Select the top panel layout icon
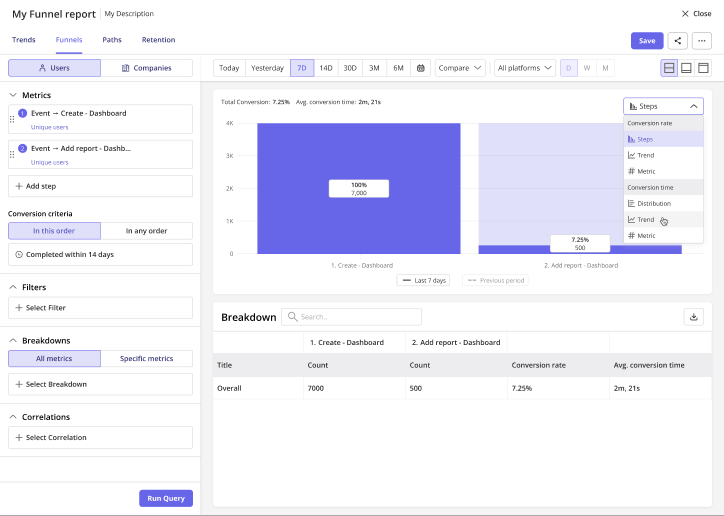Screen dimensions: 724x516 [x=703, y=68]
